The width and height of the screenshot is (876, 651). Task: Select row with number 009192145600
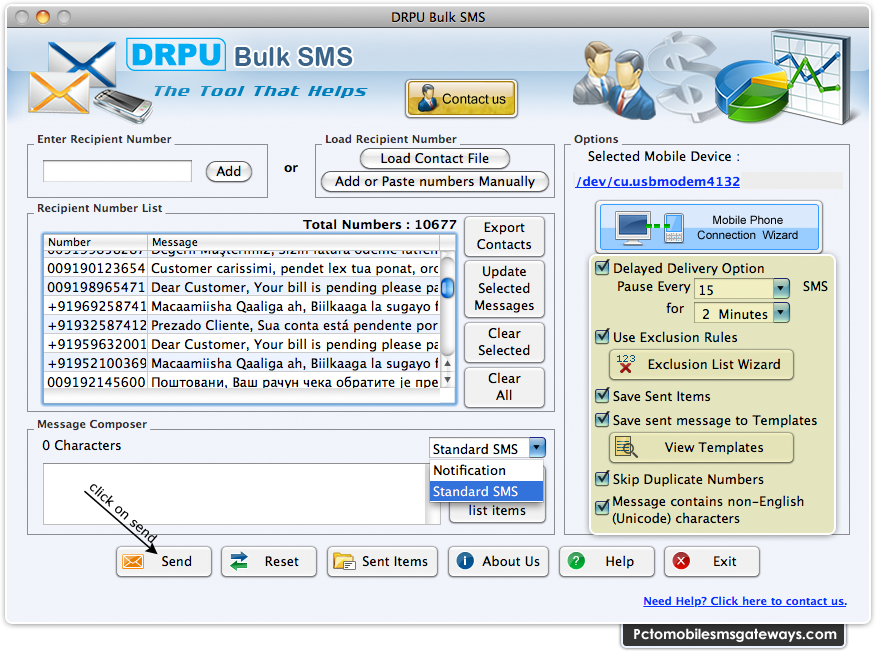point(241,382)
